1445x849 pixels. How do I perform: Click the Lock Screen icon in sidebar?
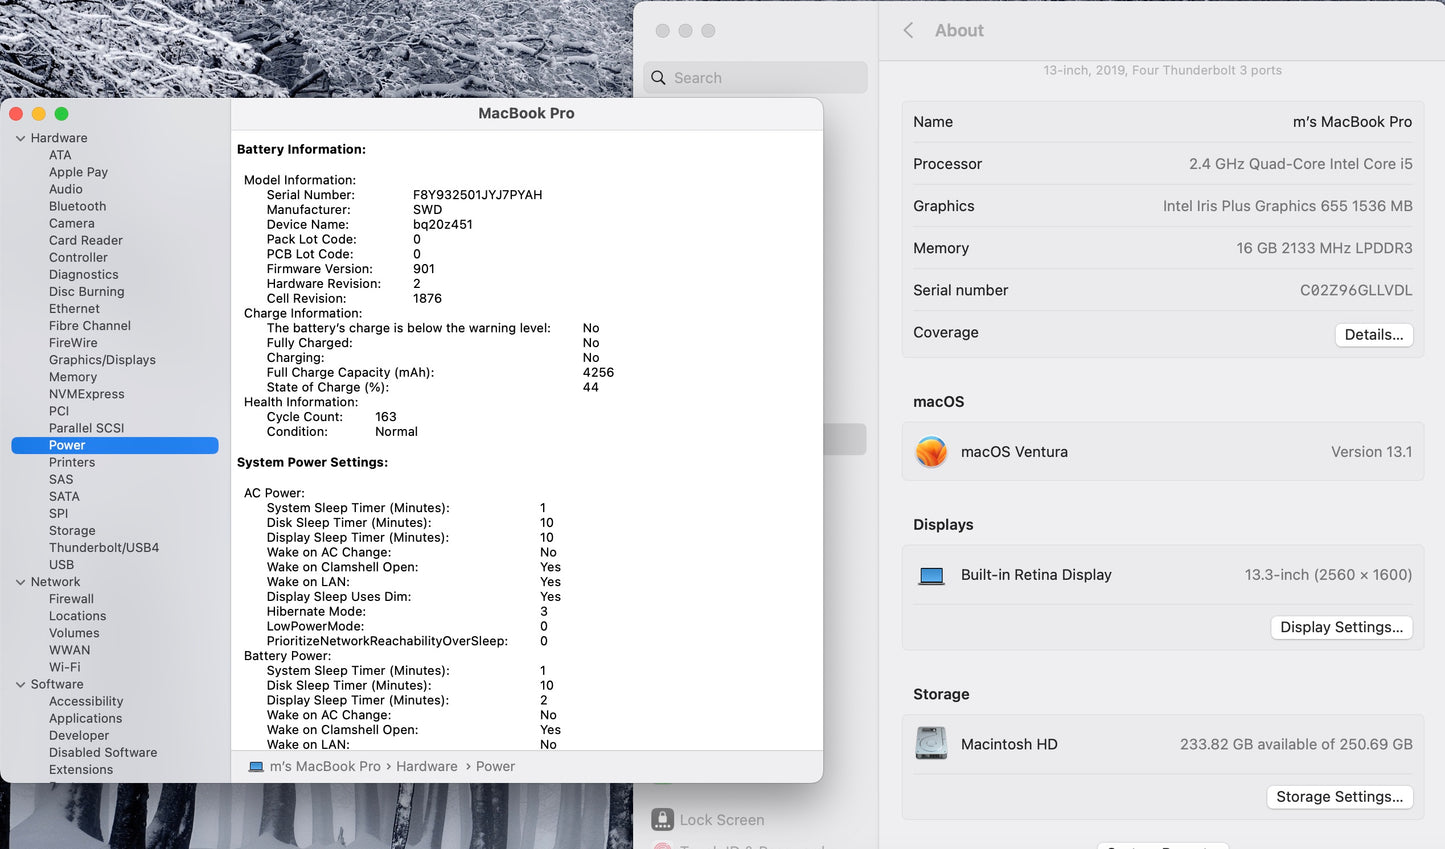pos(662,820)
